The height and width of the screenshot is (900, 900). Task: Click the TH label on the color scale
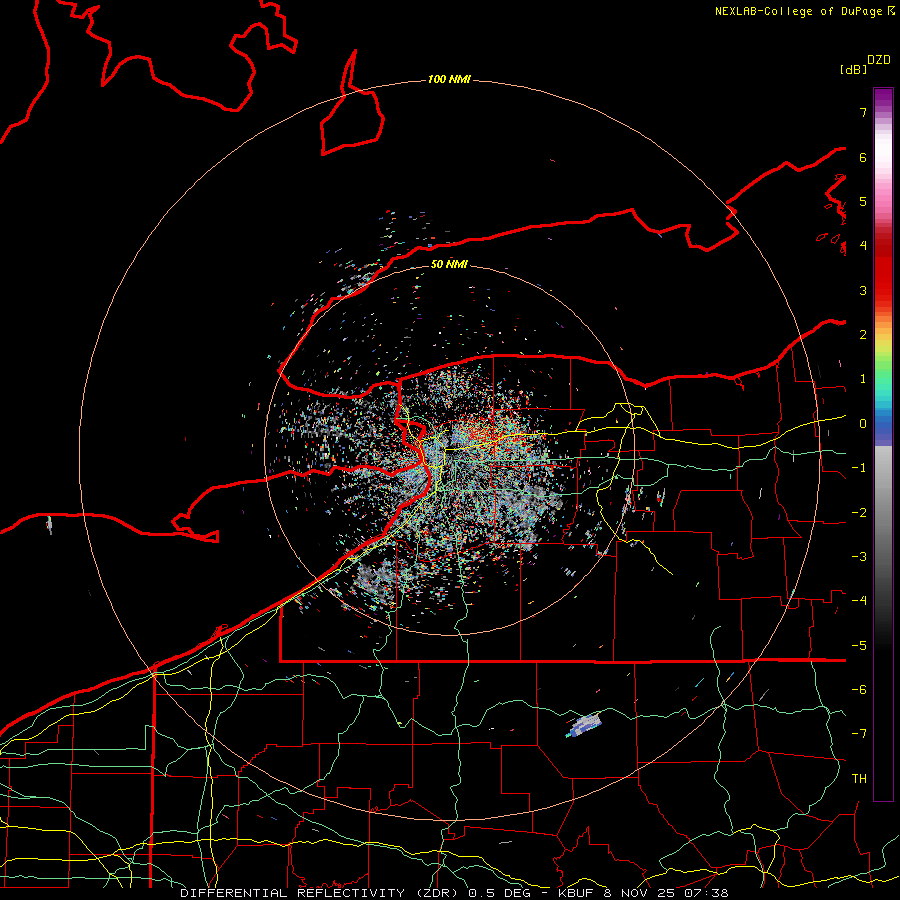859,779
